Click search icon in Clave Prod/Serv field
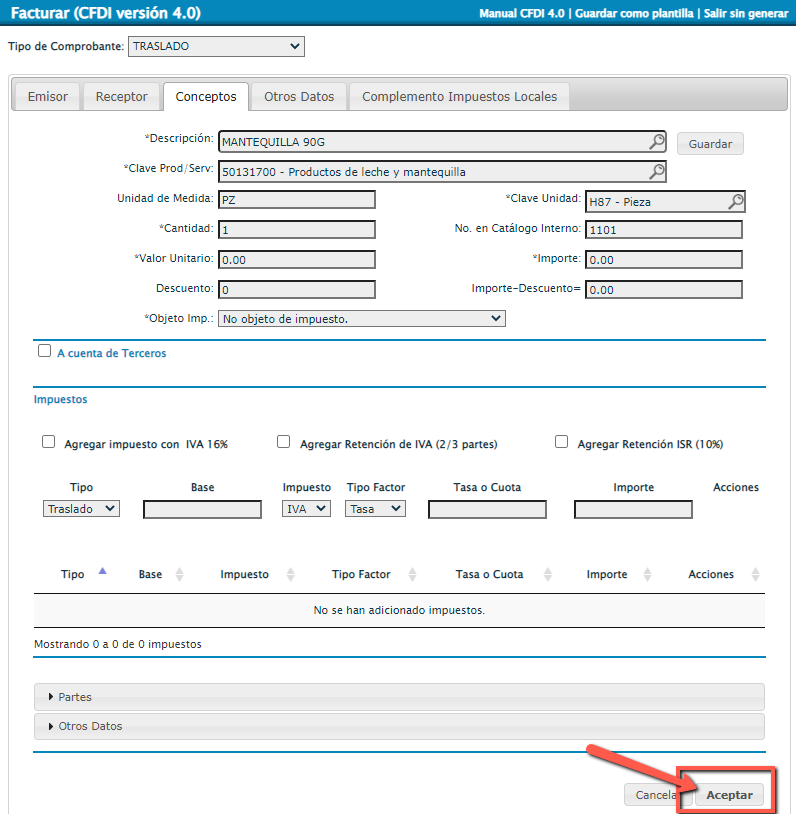Viewport: 796px width, 814px height. pyautogui.click(x=656, y=172)
